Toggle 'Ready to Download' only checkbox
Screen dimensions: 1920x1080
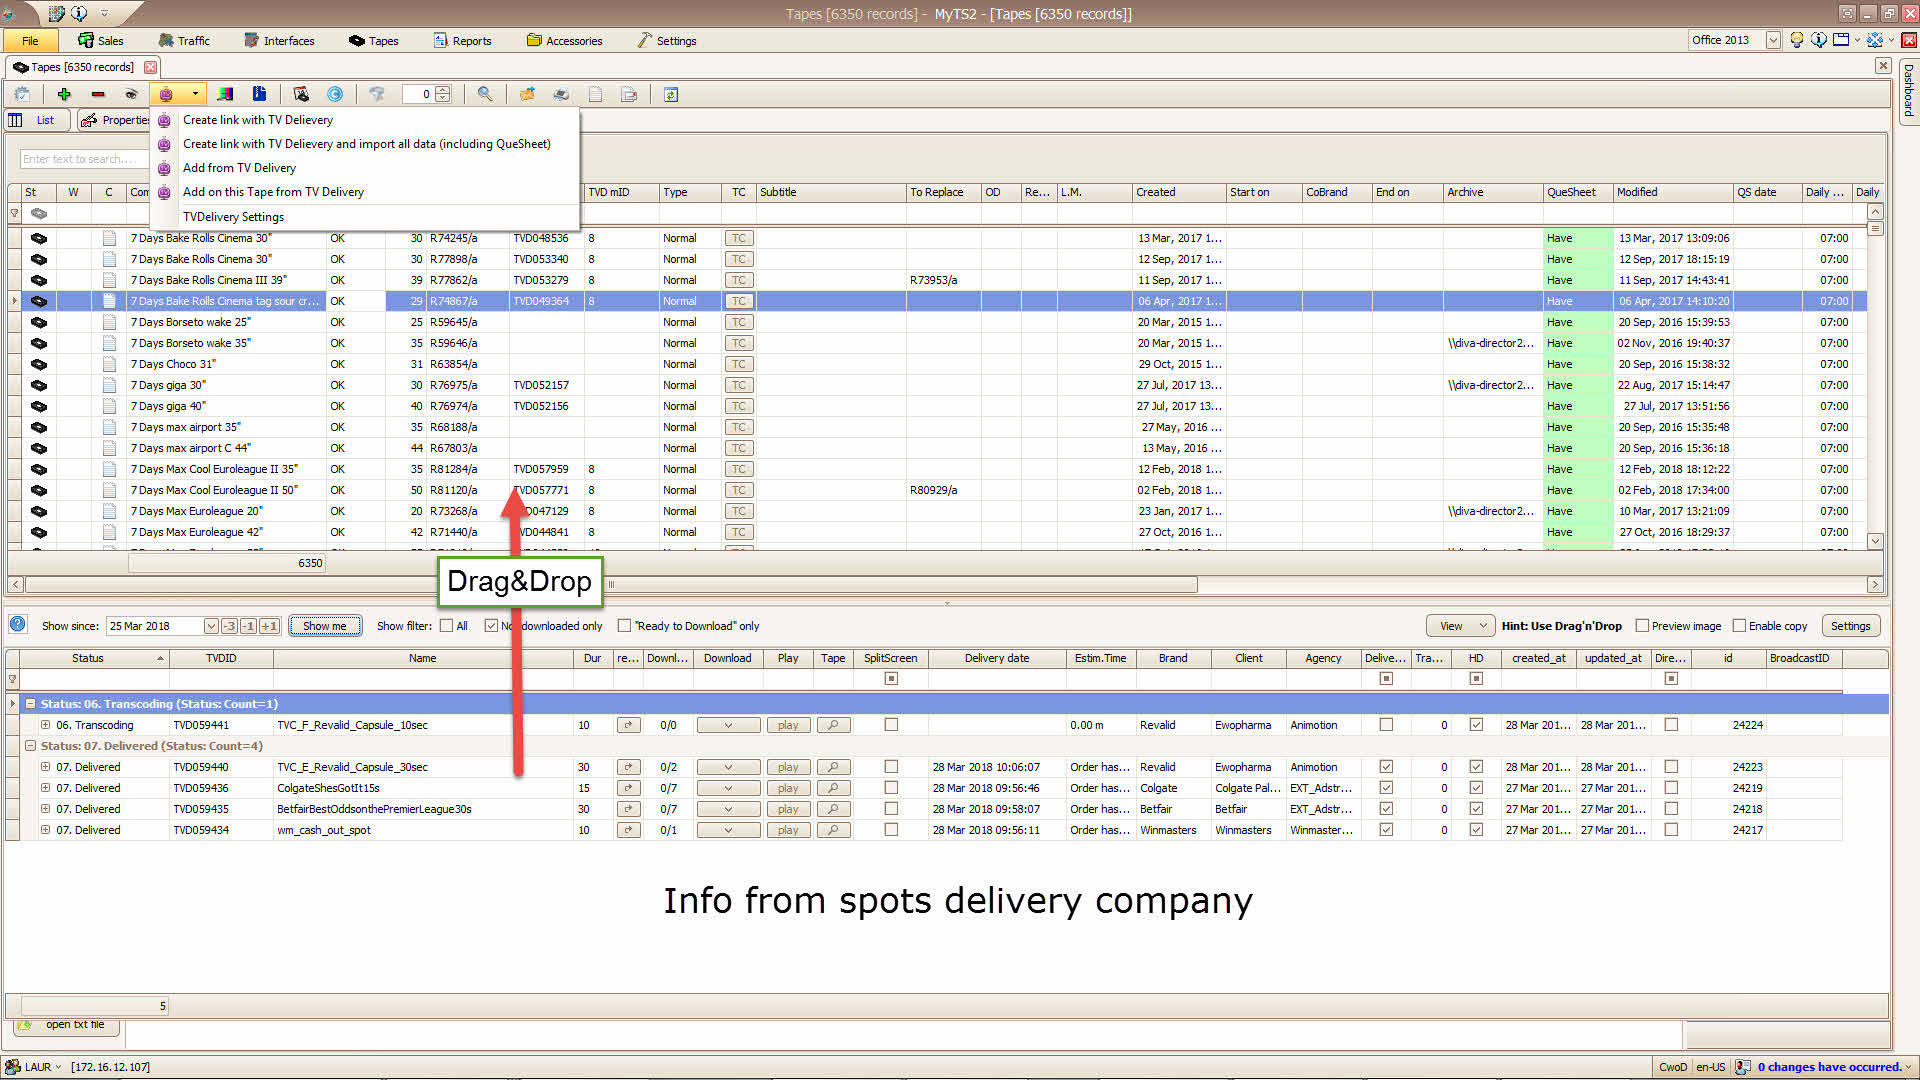624,626
